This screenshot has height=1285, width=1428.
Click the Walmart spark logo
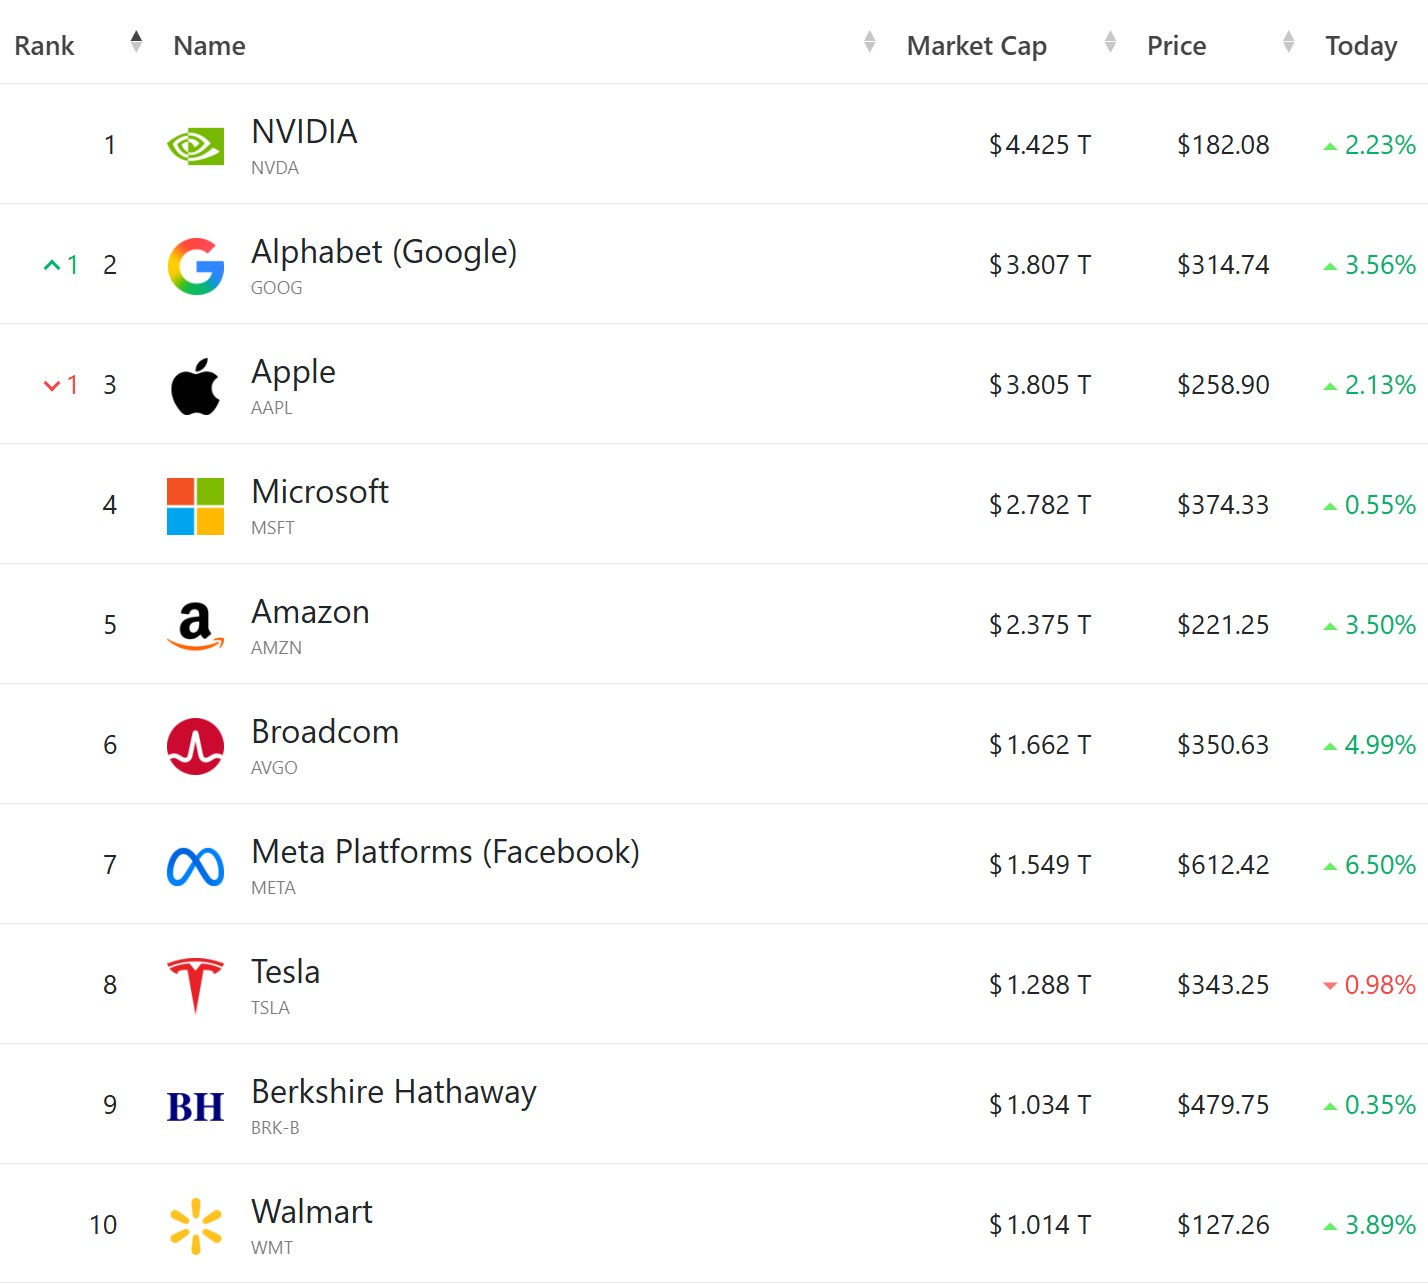tap(195, 1226)
